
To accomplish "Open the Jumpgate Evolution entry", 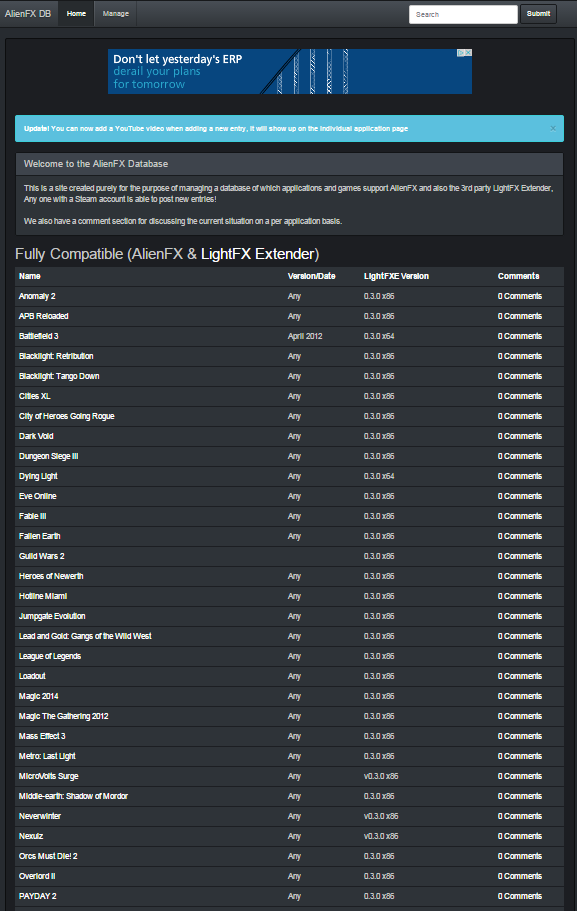I will pyautogui.click(x=52, y=616).
